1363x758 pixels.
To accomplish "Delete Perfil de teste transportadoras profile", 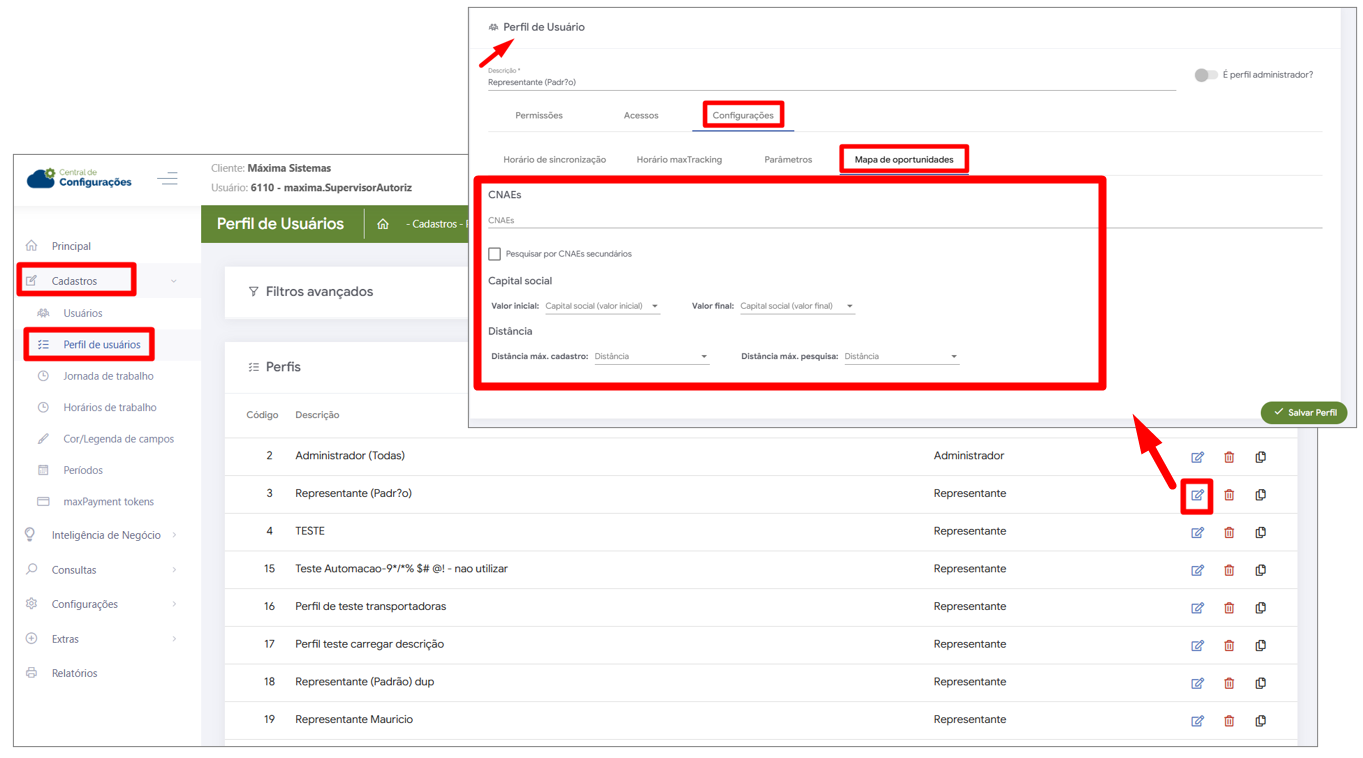I will 1229,608.
